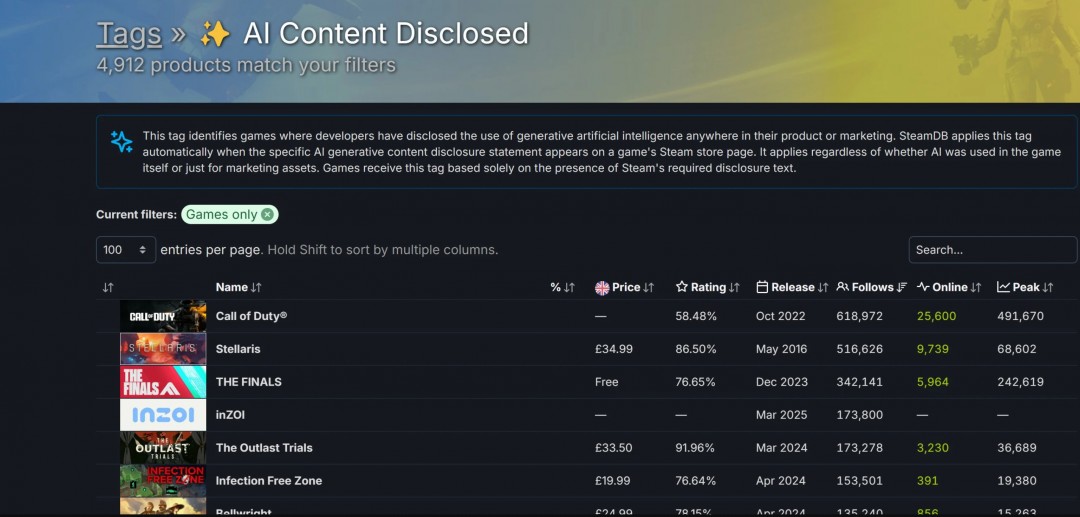Click the star Rating header icon
The image size is (1080, 517).
(x=682, y=287)
